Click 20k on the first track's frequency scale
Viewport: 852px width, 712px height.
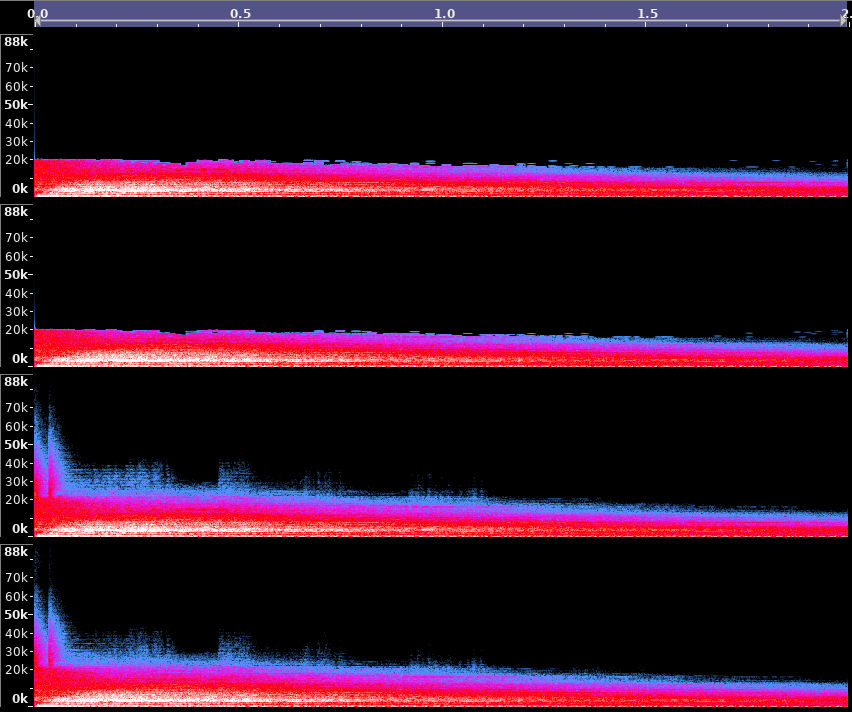pyautogui.click(x=16, y=160)
